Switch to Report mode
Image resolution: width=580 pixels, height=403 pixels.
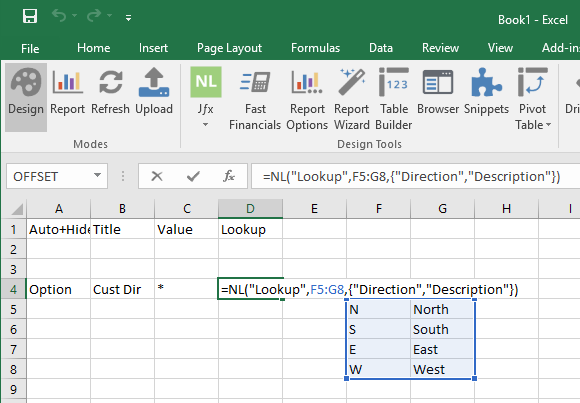pos(67,91)
